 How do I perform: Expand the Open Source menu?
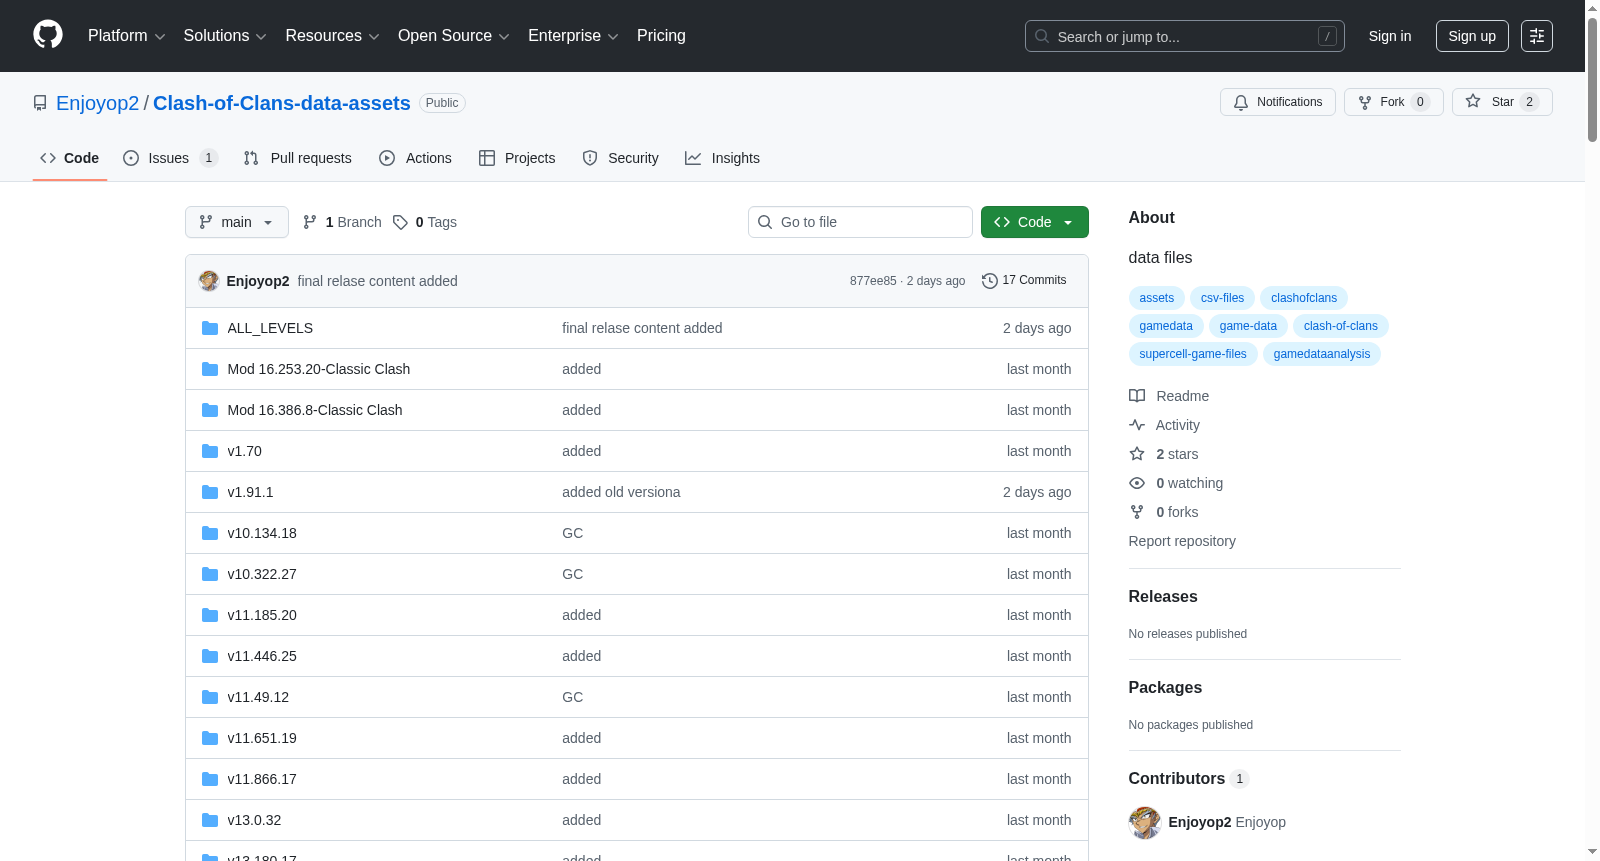[454, 36]
